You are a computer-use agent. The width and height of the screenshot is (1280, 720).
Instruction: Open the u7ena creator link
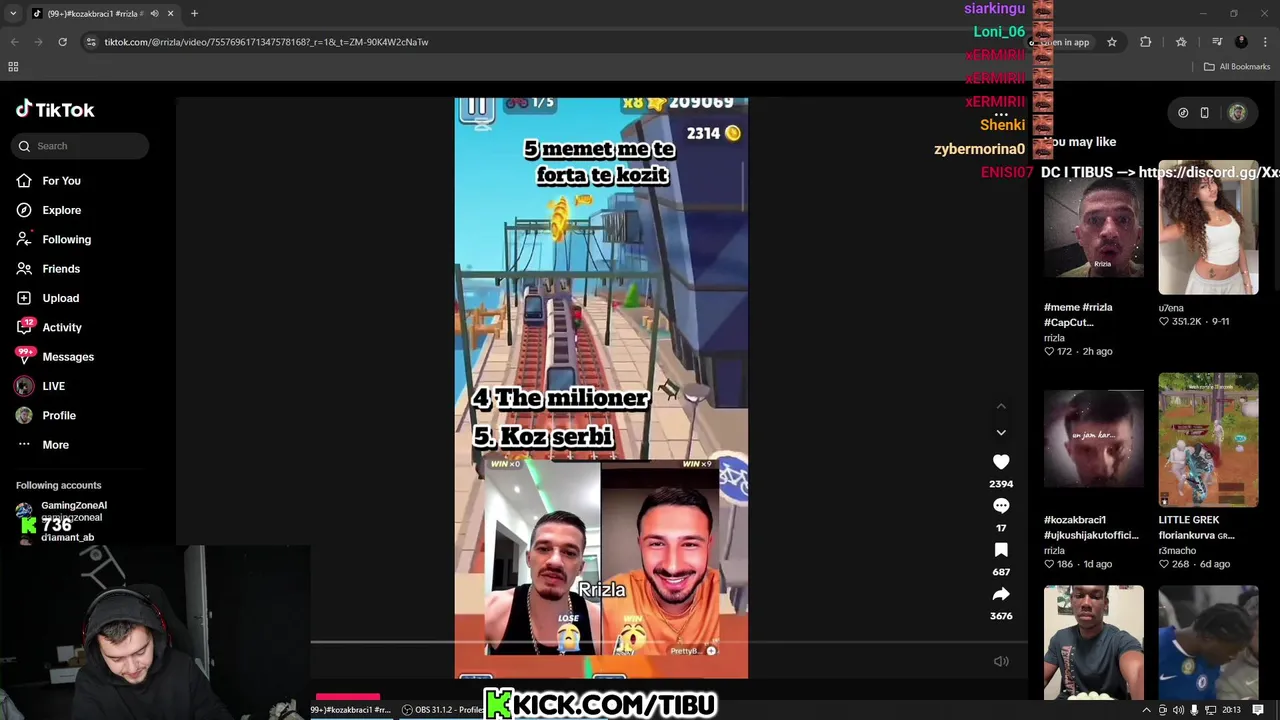[x=1171, y=308]
